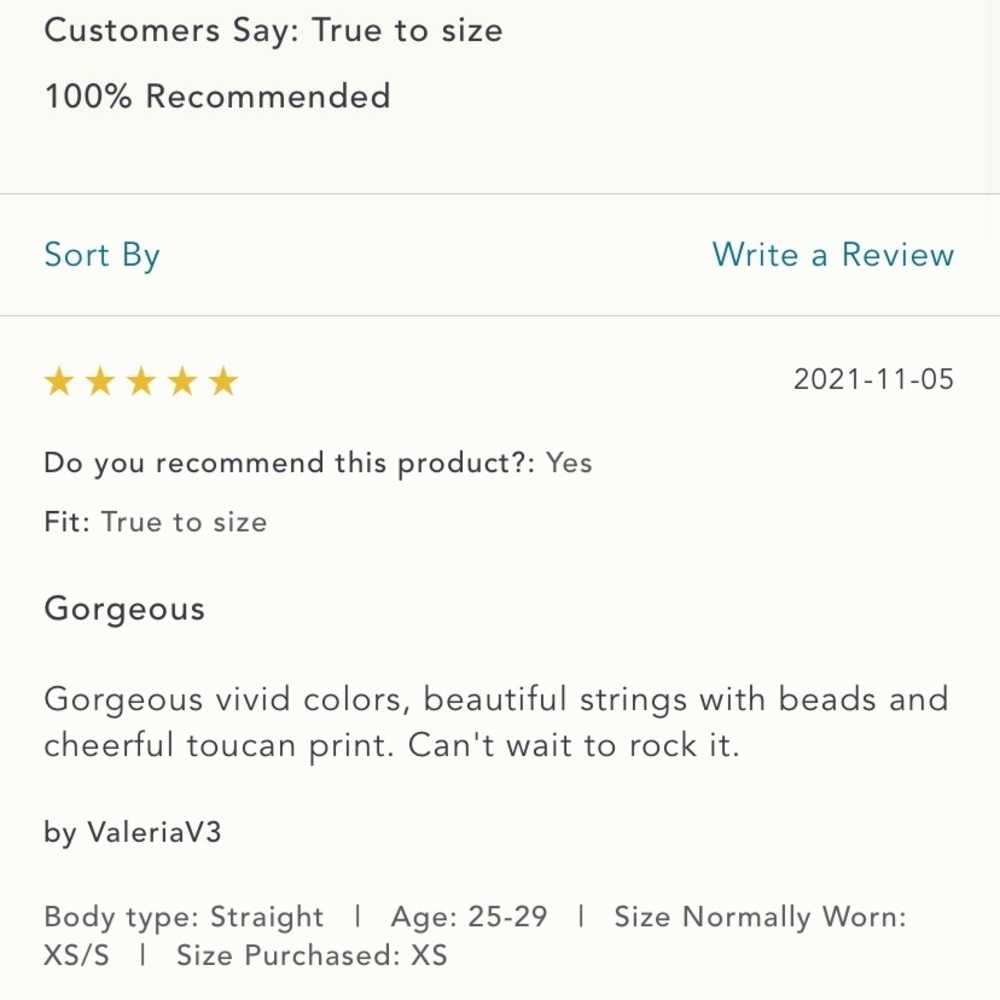Click the "Yes" recommendation answer
The width and height of the screenshot is (1000, 1000).
coord(569,464)
